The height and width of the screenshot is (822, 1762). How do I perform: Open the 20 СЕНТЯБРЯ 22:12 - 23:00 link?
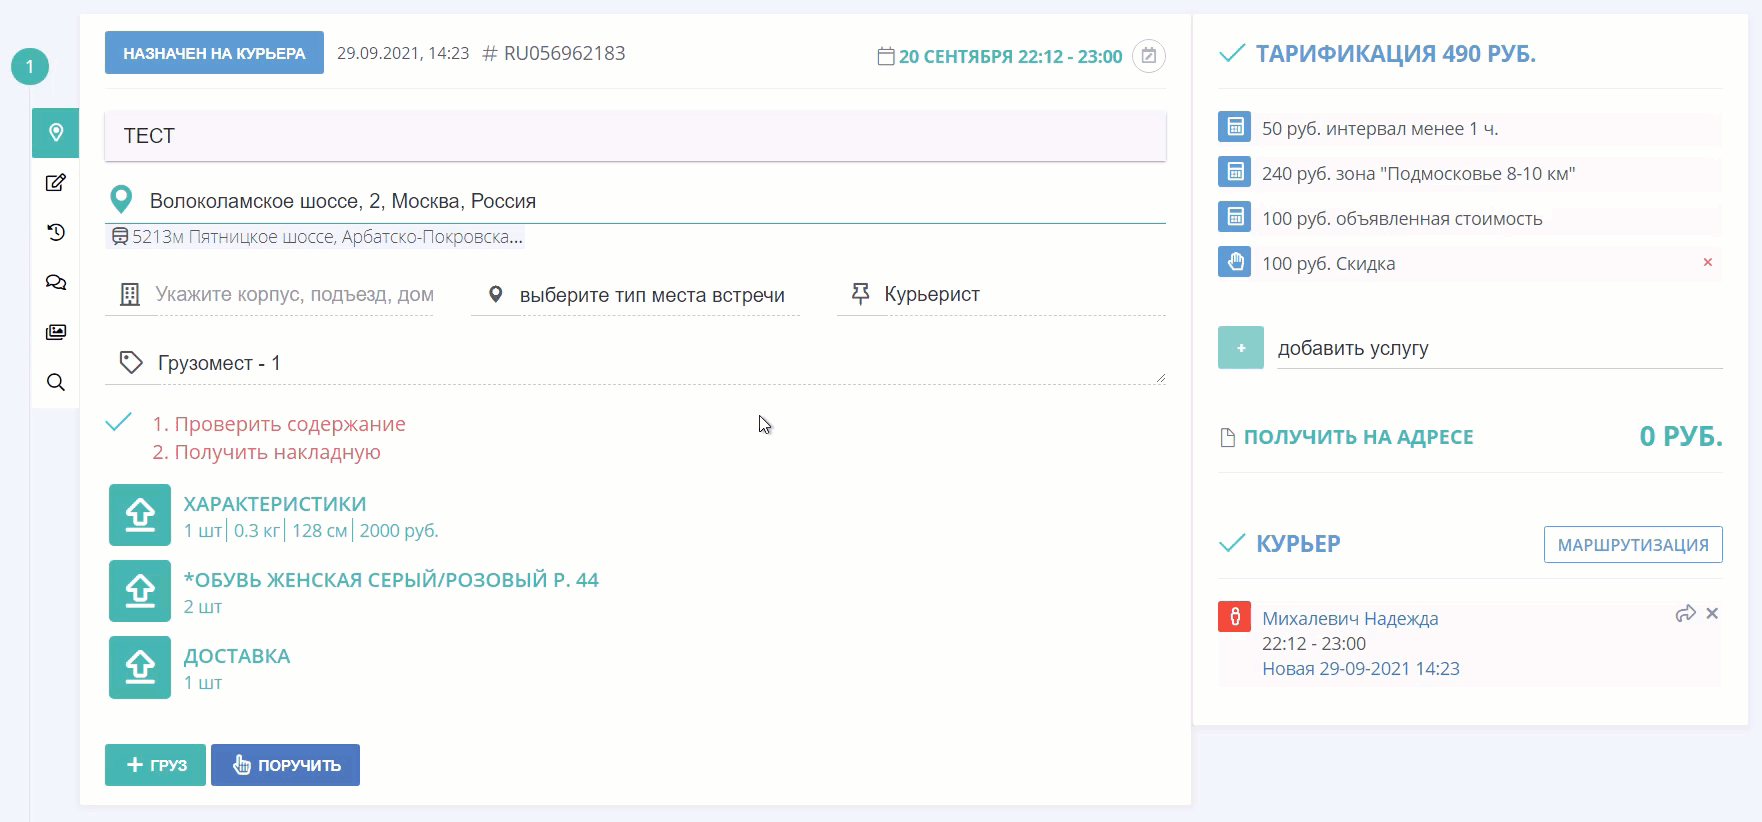(x=1010, y=57)
